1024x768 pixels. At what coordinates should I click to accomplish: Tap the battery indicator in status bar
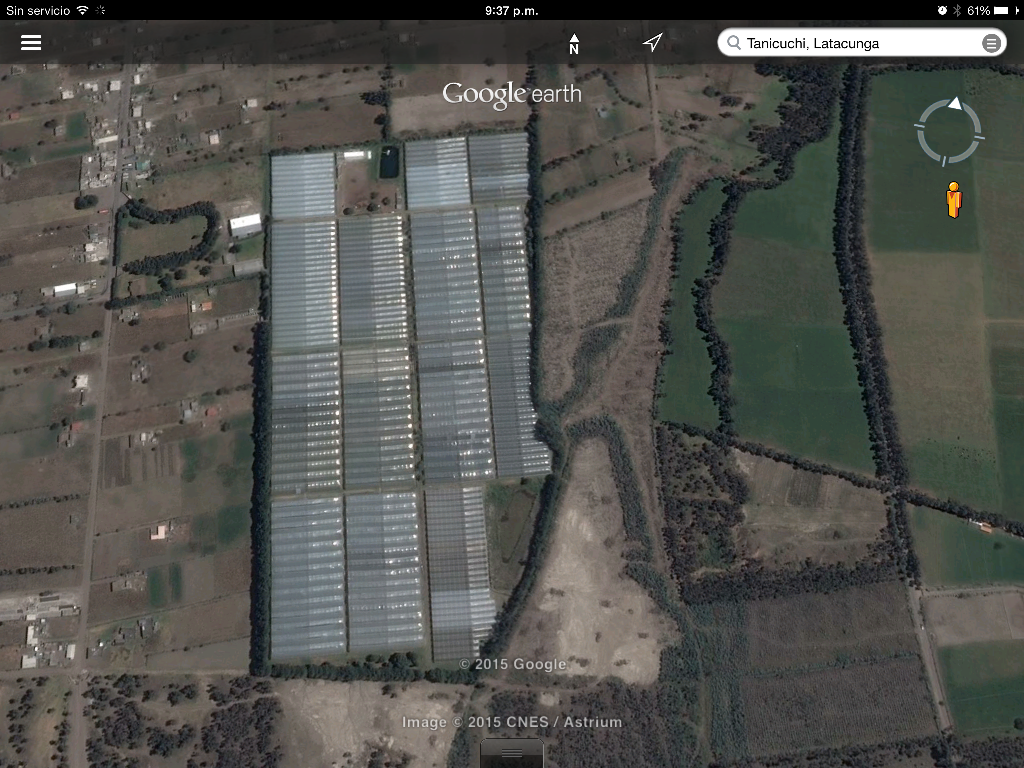click(x=1006, y=10)
